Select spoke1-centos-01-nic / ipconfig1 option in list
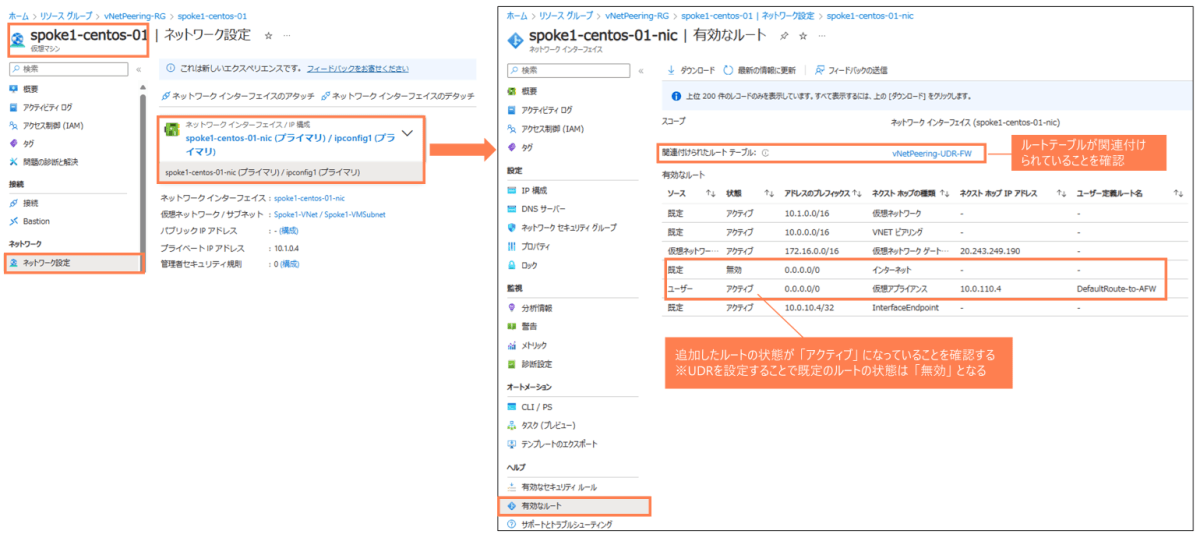The width and height of the screenshot is (1200, 538). tap(292, 172)
